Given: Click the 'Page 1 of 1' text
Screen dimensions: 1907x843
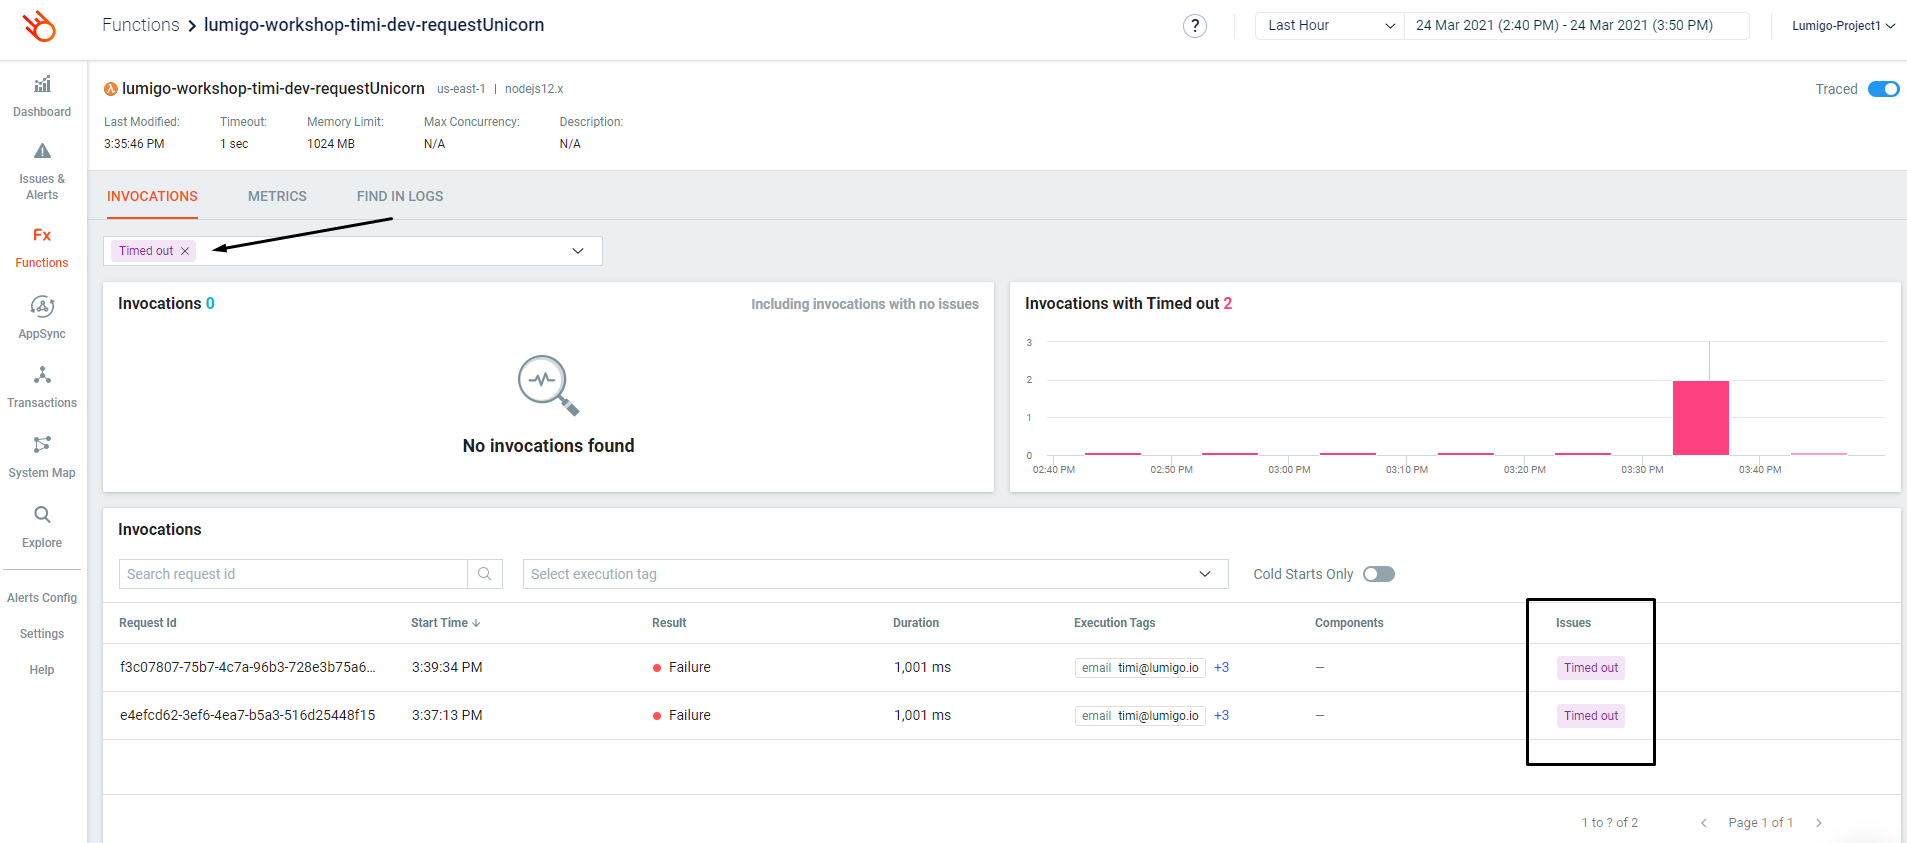Looking at the screenshot, I should point(1760,823).
